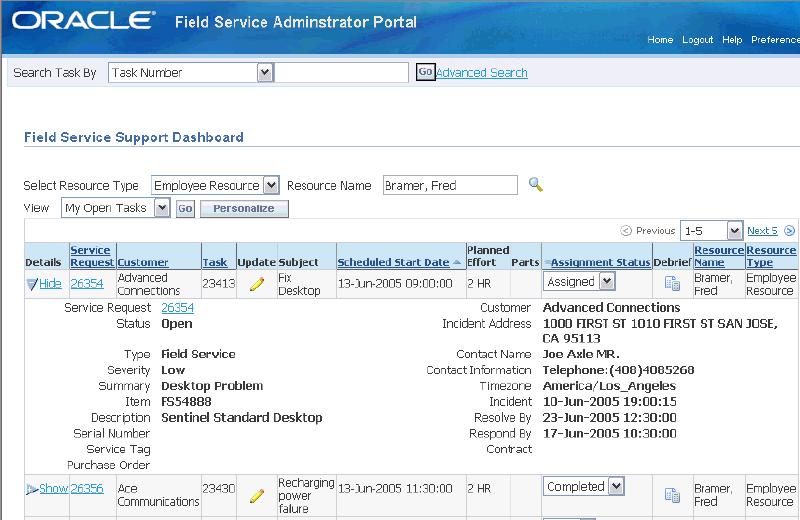Screen dimensions: 800x520
Task: Open debrief icon for task 23413
Action: pyautogui.click(x=672, y=284)
